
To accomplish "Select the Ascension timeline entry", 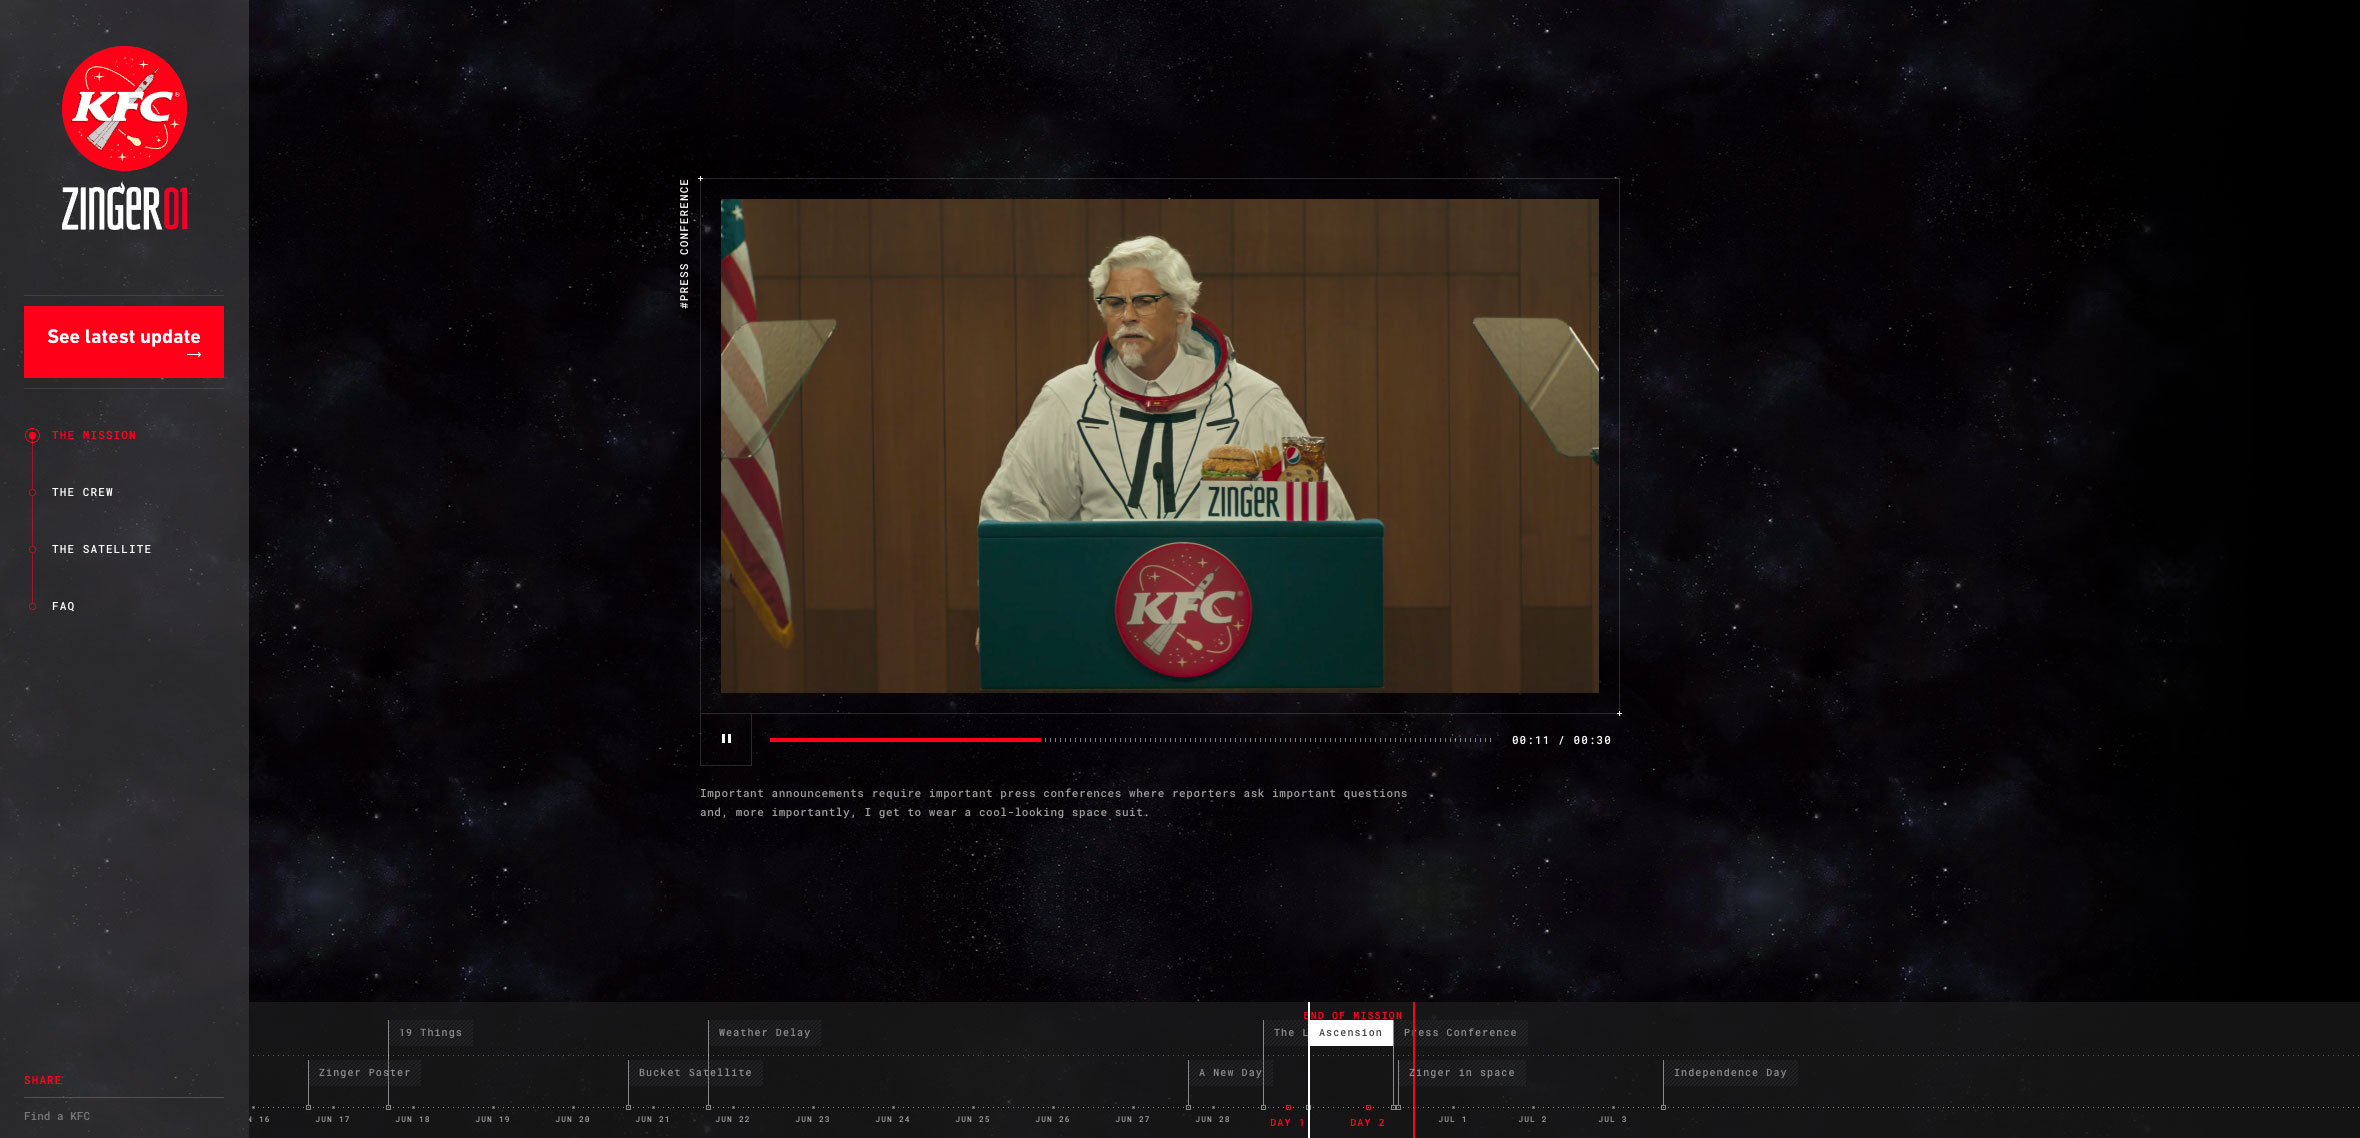I will (x=1351, y=1033).
